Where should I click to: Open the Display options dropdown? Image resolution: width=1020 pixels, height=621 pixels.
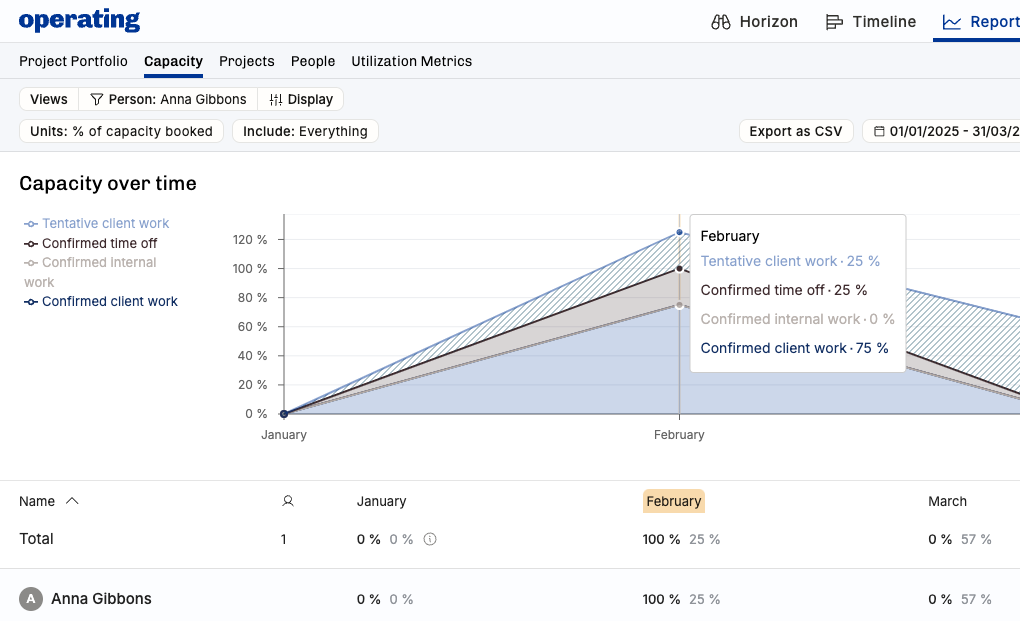tap(301, 99)
